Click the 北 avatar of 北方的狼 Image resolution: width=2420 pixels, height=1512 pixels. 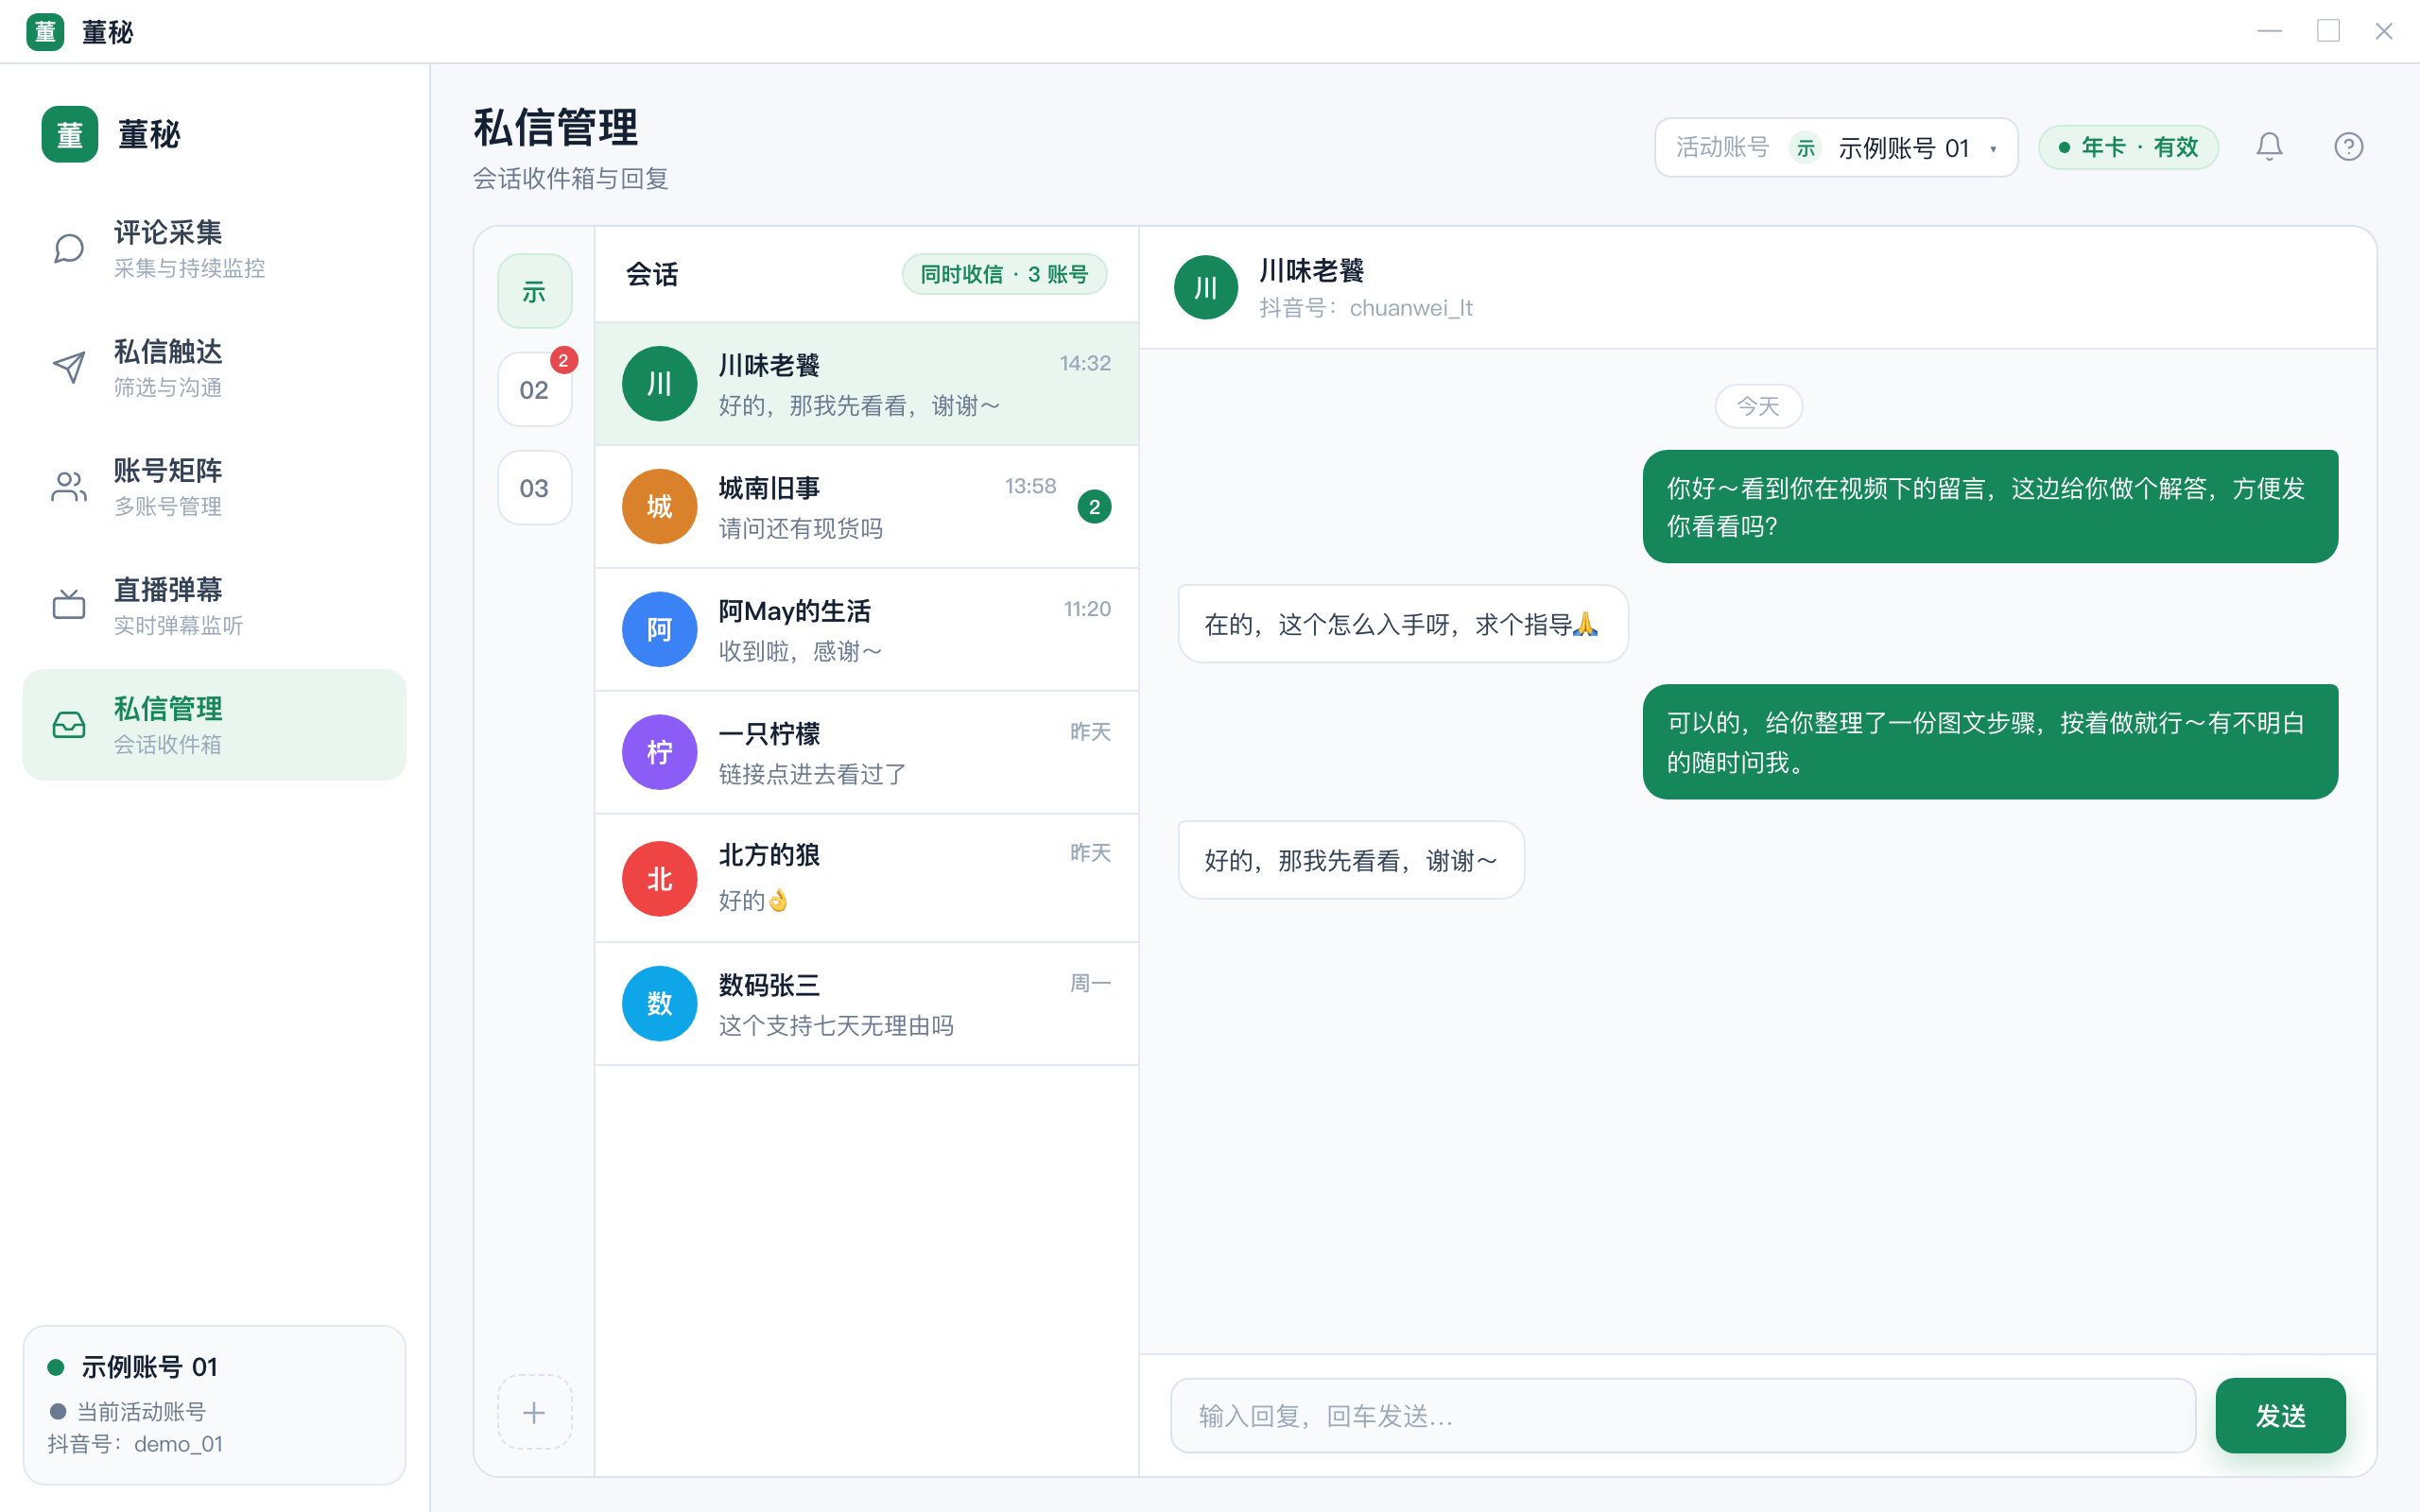[x=659, y=879]
